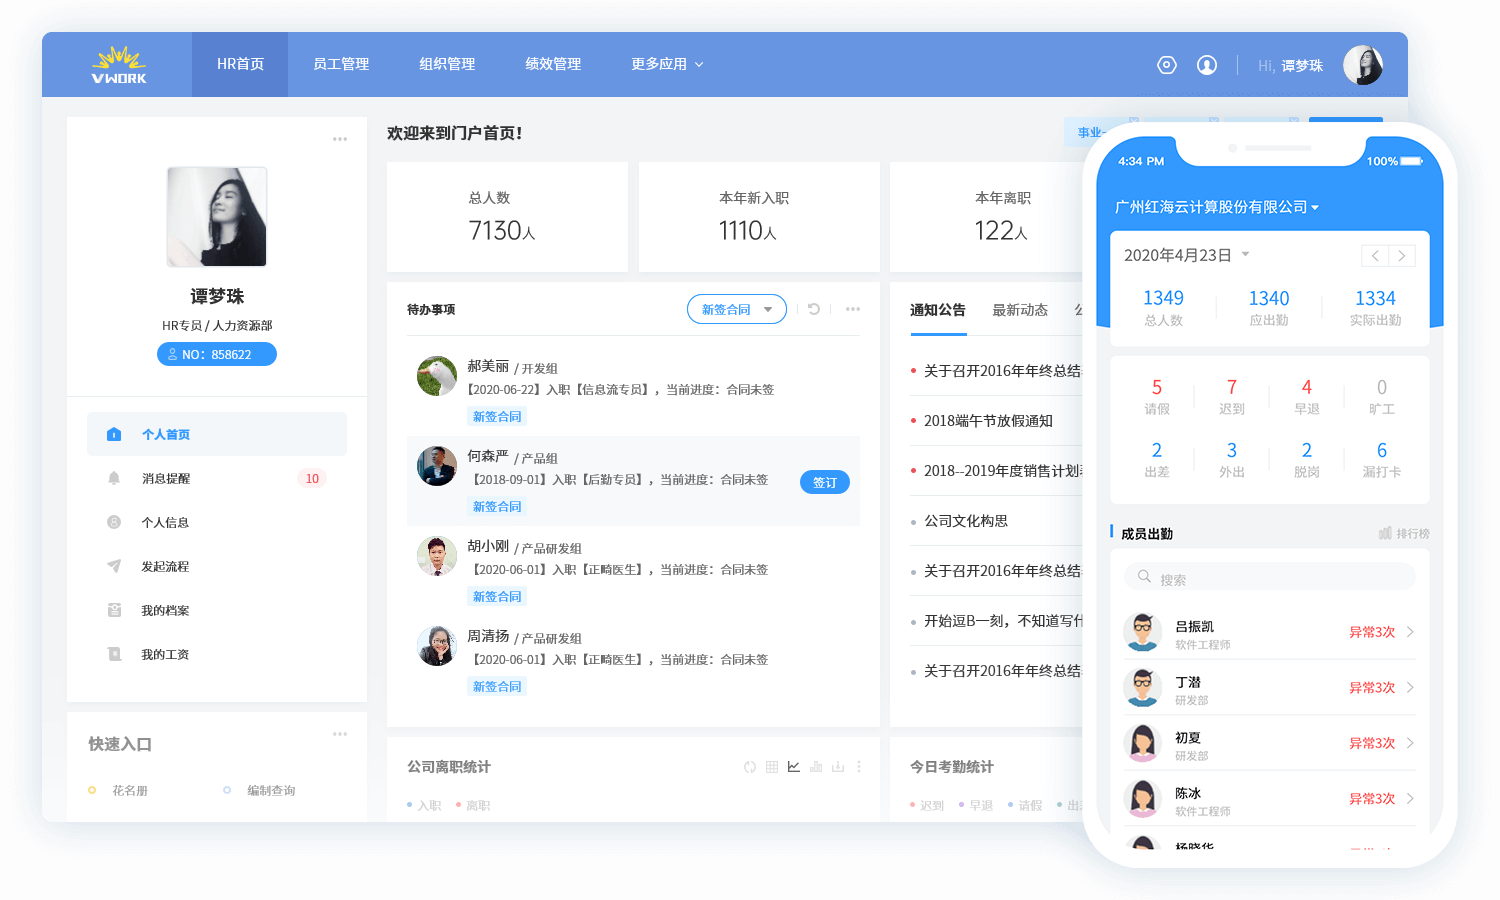Open the HR首页 tab
Screen dimensions: 1500x900
240,64
